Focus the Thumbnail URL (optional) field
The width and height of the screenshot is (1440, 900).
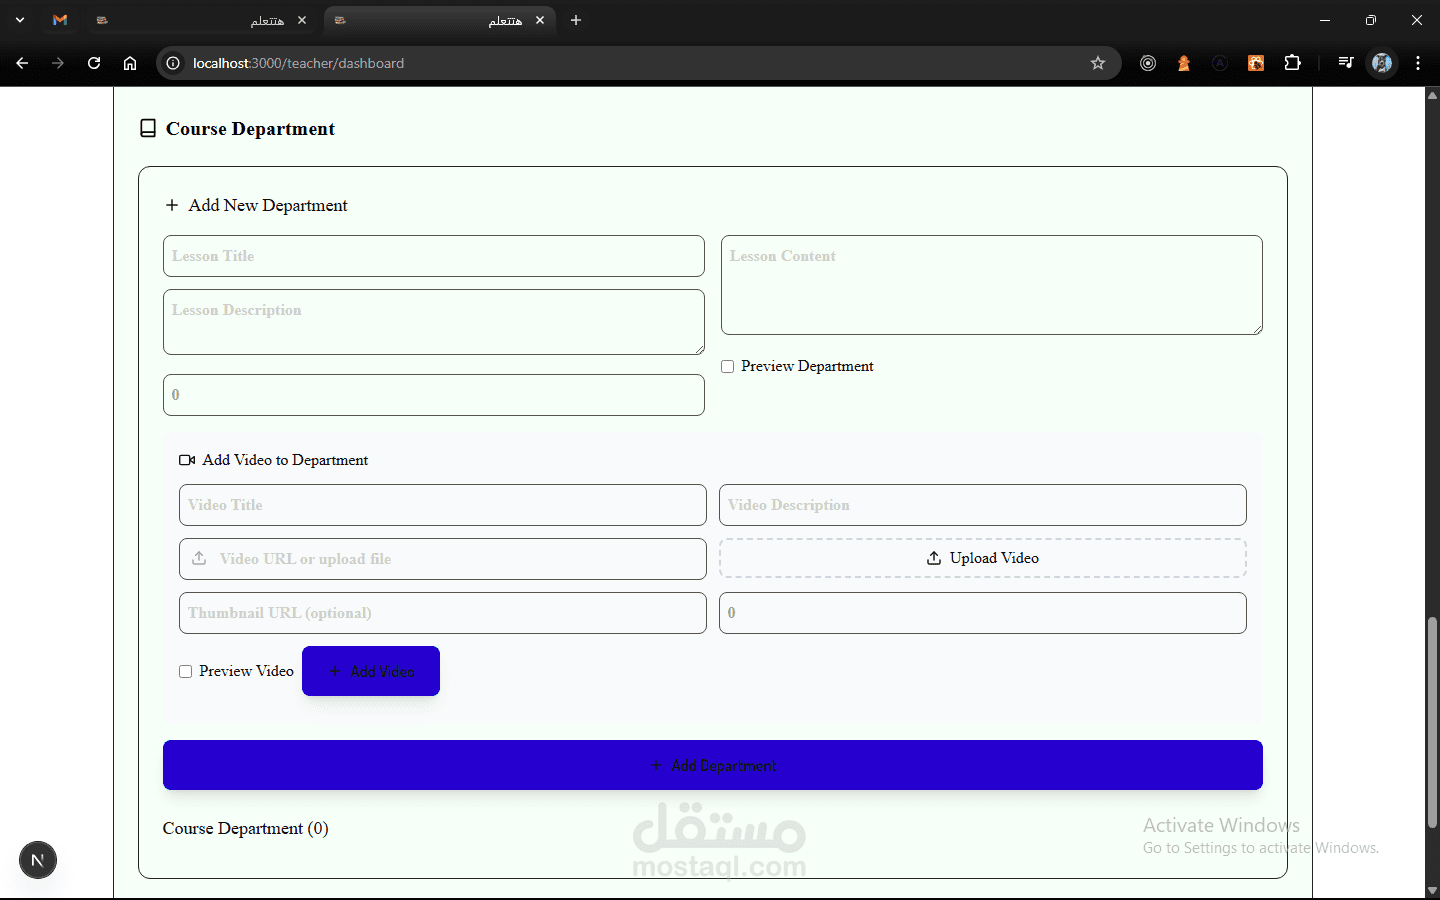coord(443,613)
